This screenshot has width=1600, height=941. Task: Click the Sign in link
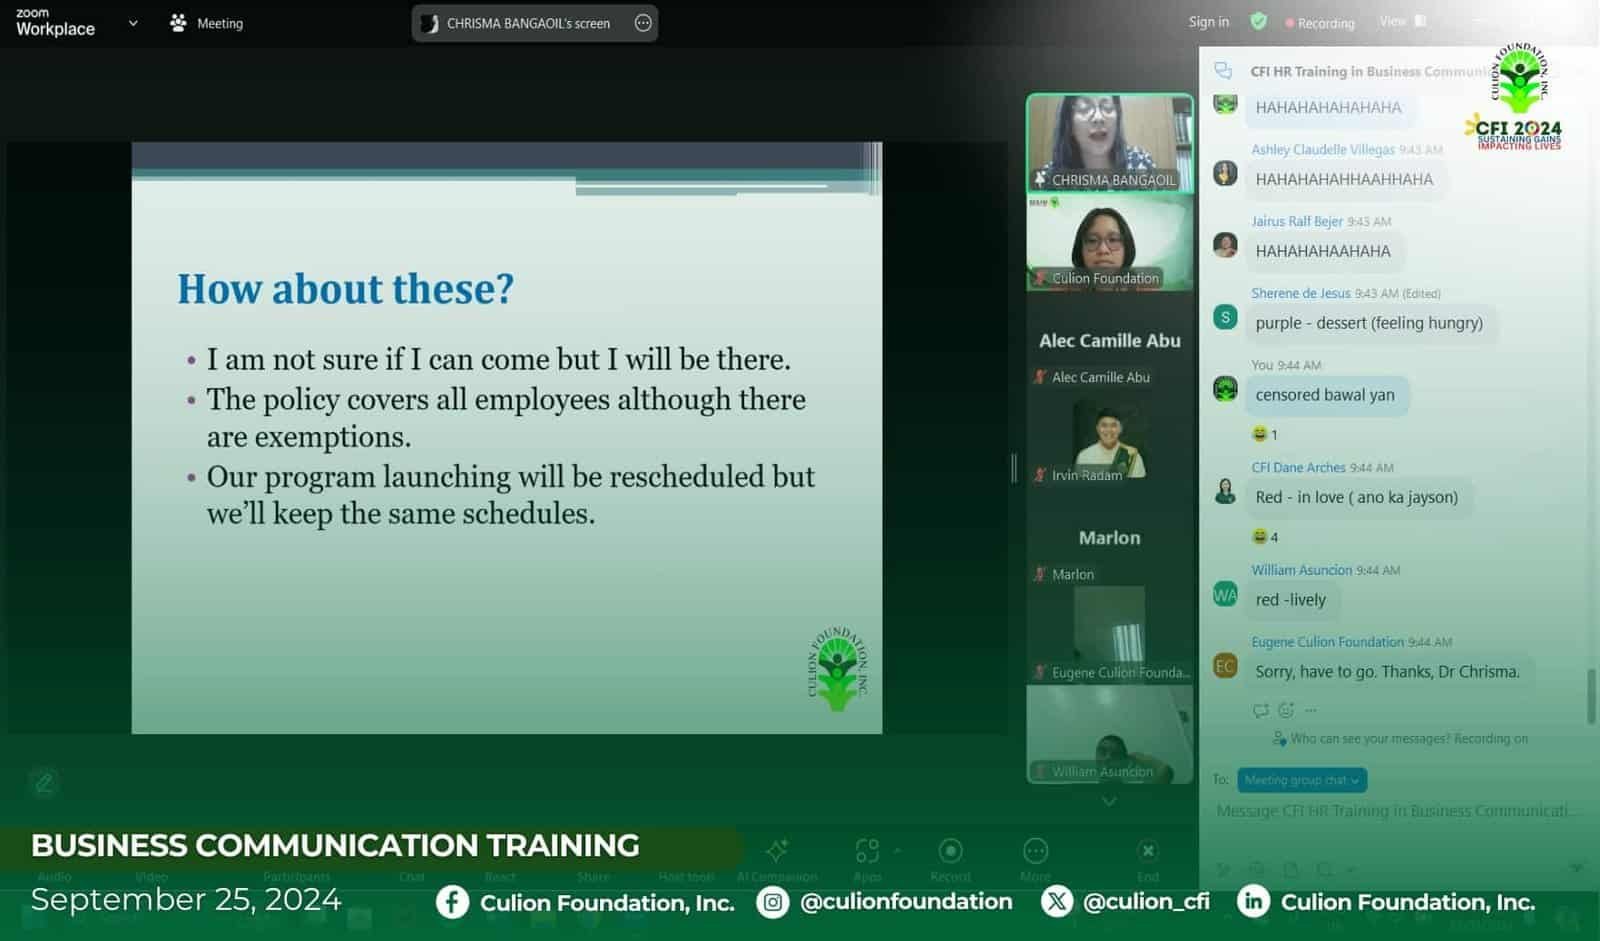tap(1208, 22)
